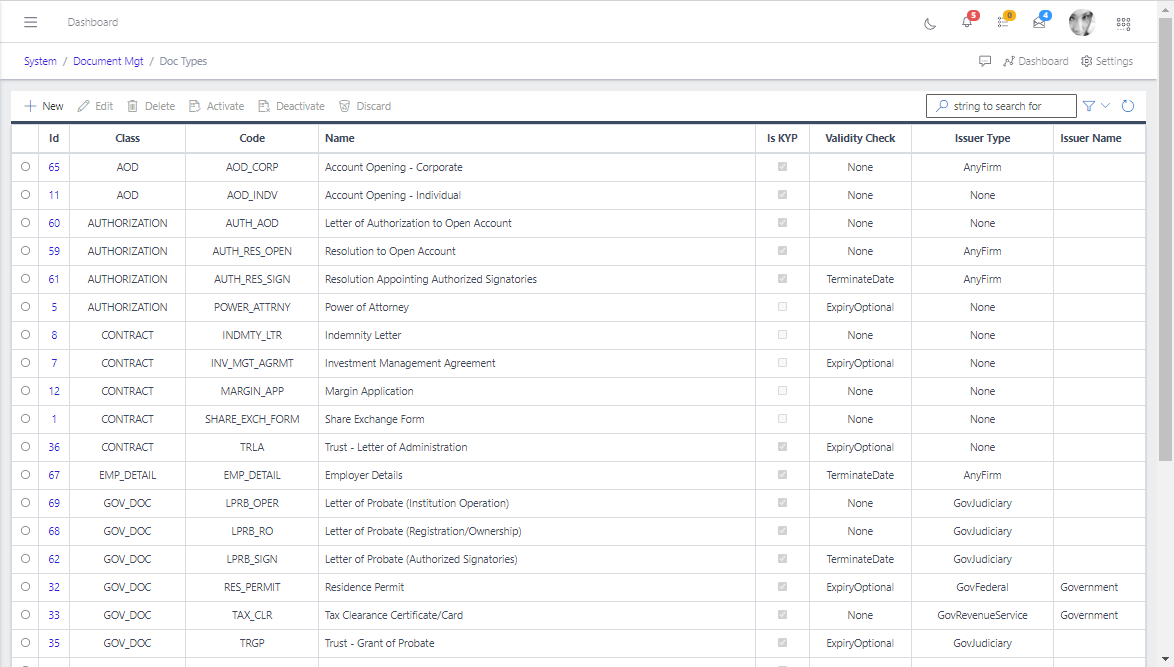Click the Edit toolbar button
Viewport: 1174px width, 667px height.
[95, 106]
